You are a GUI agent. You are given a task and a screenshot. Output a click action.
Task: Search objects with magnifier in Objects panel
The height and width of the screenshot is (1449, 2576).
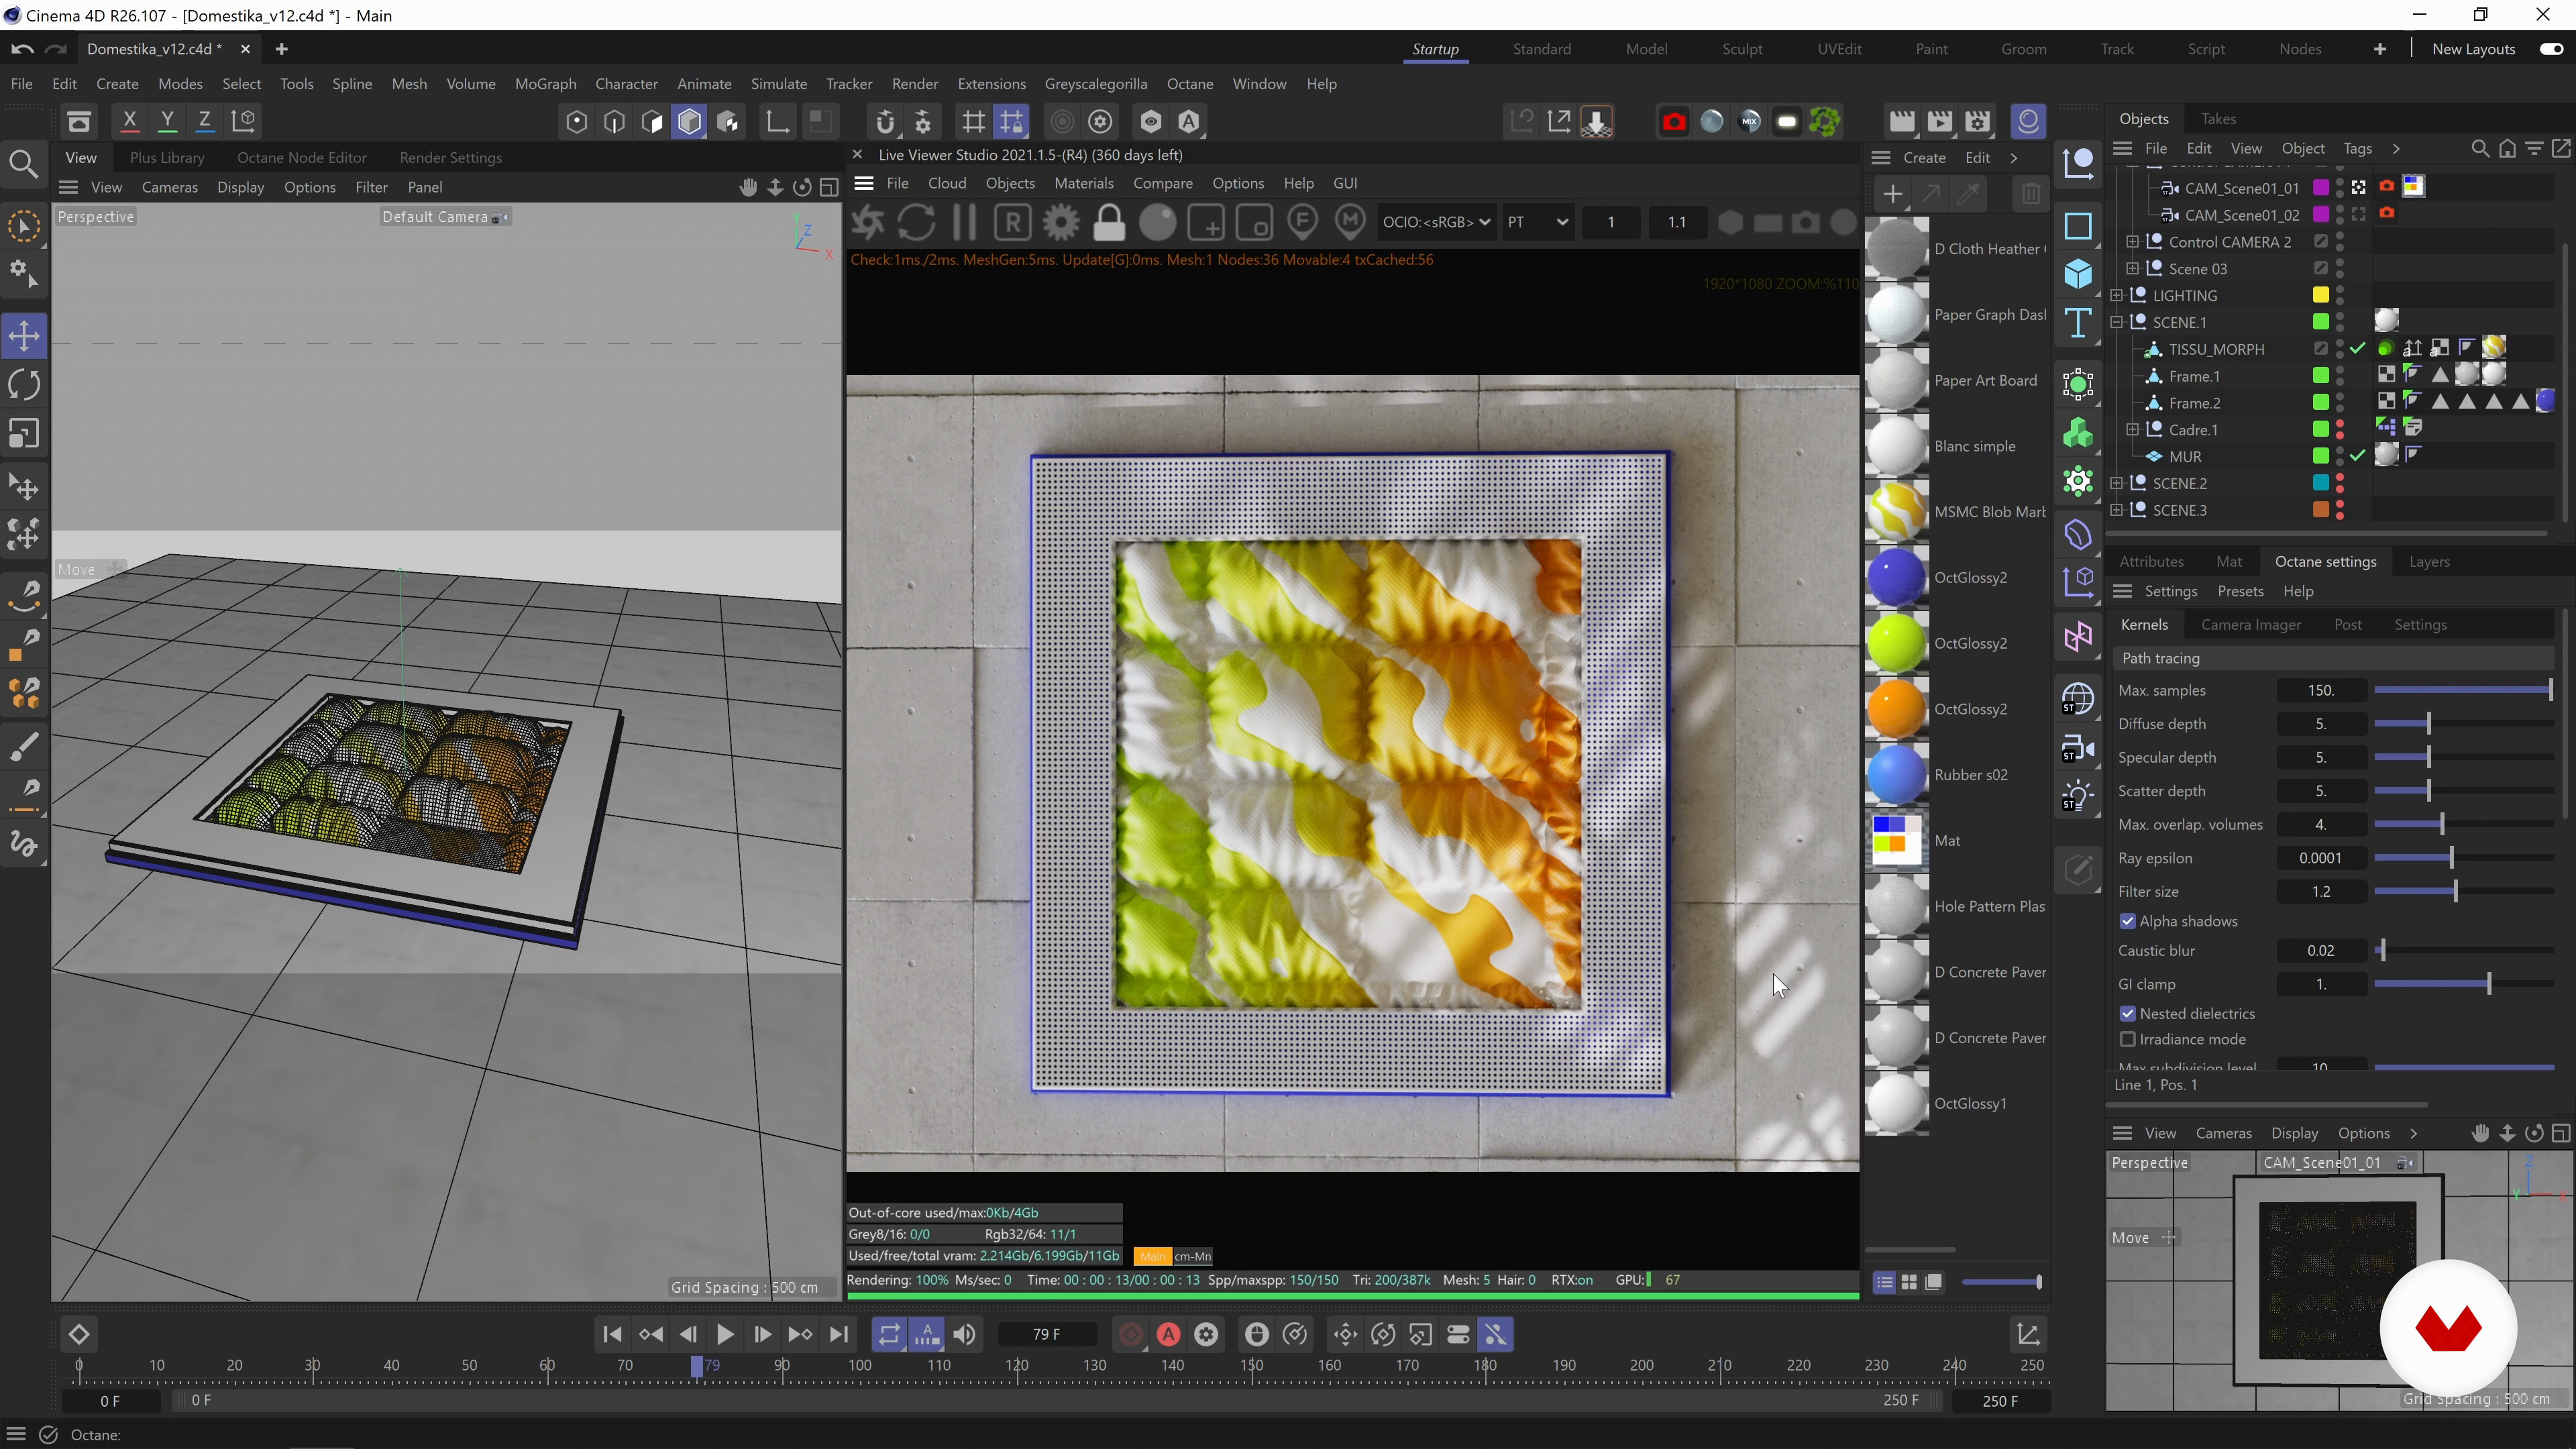2480,148
